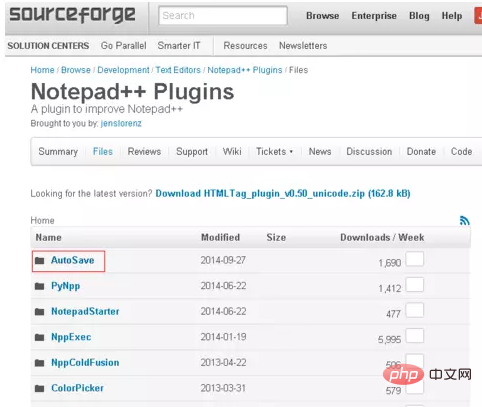The height and width of the screenshot is (407, 482).
Task: Expand the Tickets dropdown menu
Action: (x=274, y=152)
